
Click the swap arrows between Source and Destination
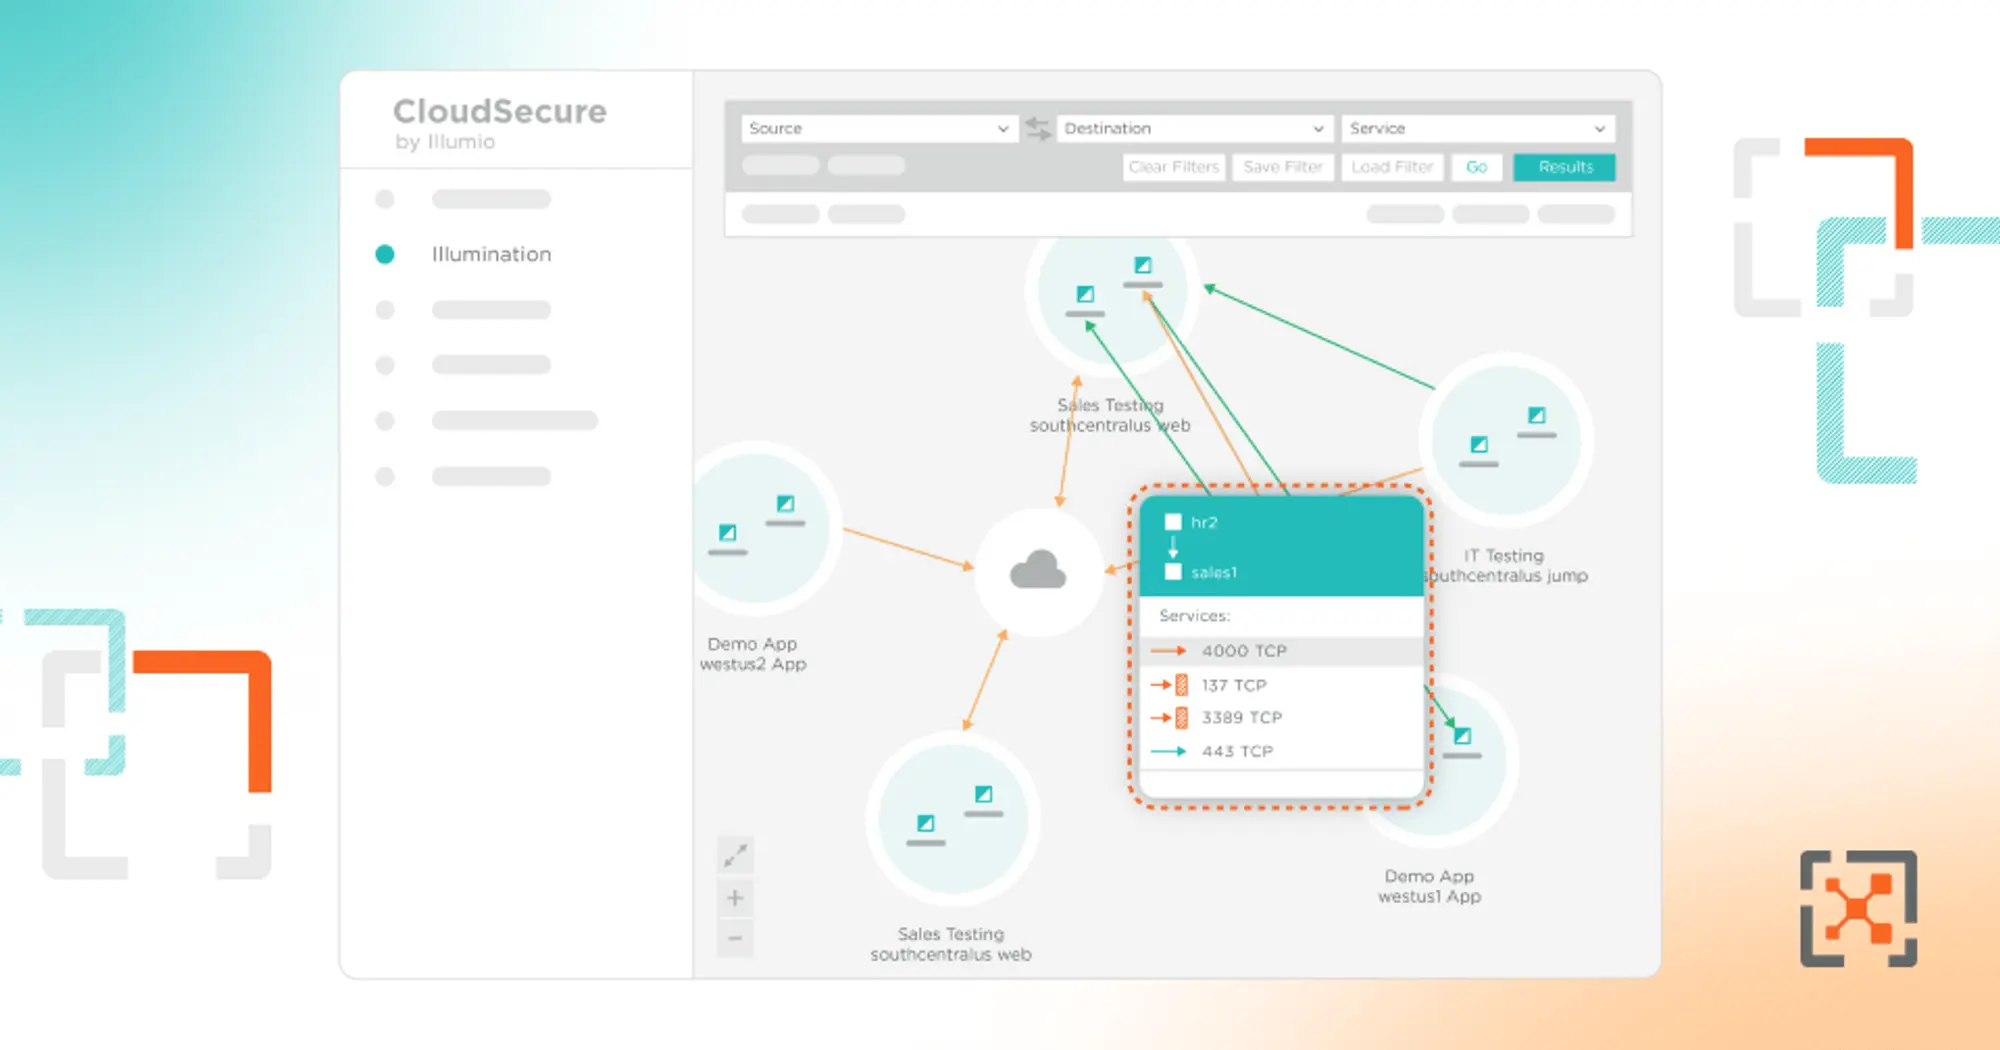(1037, 128)
